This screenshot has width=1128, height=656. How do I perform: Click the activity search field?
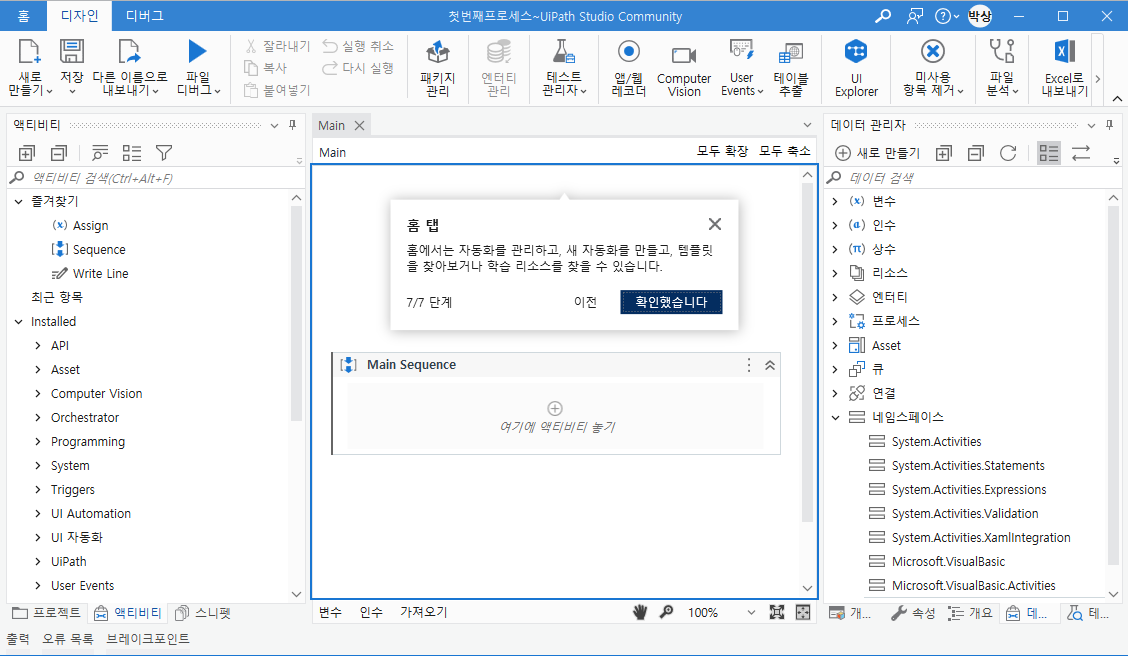point(158,178)
